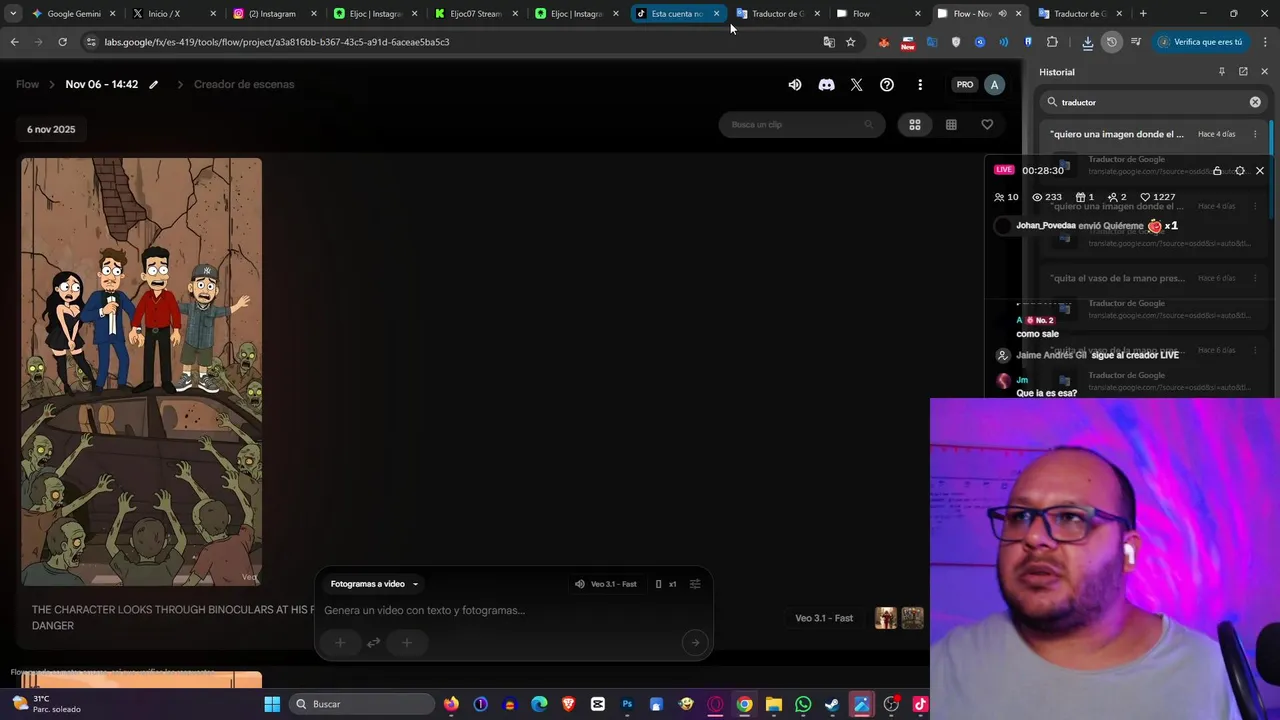Focus the Busca un clip search field
Image resolution: width=1280 pixels, height=720 pixels.
point(800,125)
